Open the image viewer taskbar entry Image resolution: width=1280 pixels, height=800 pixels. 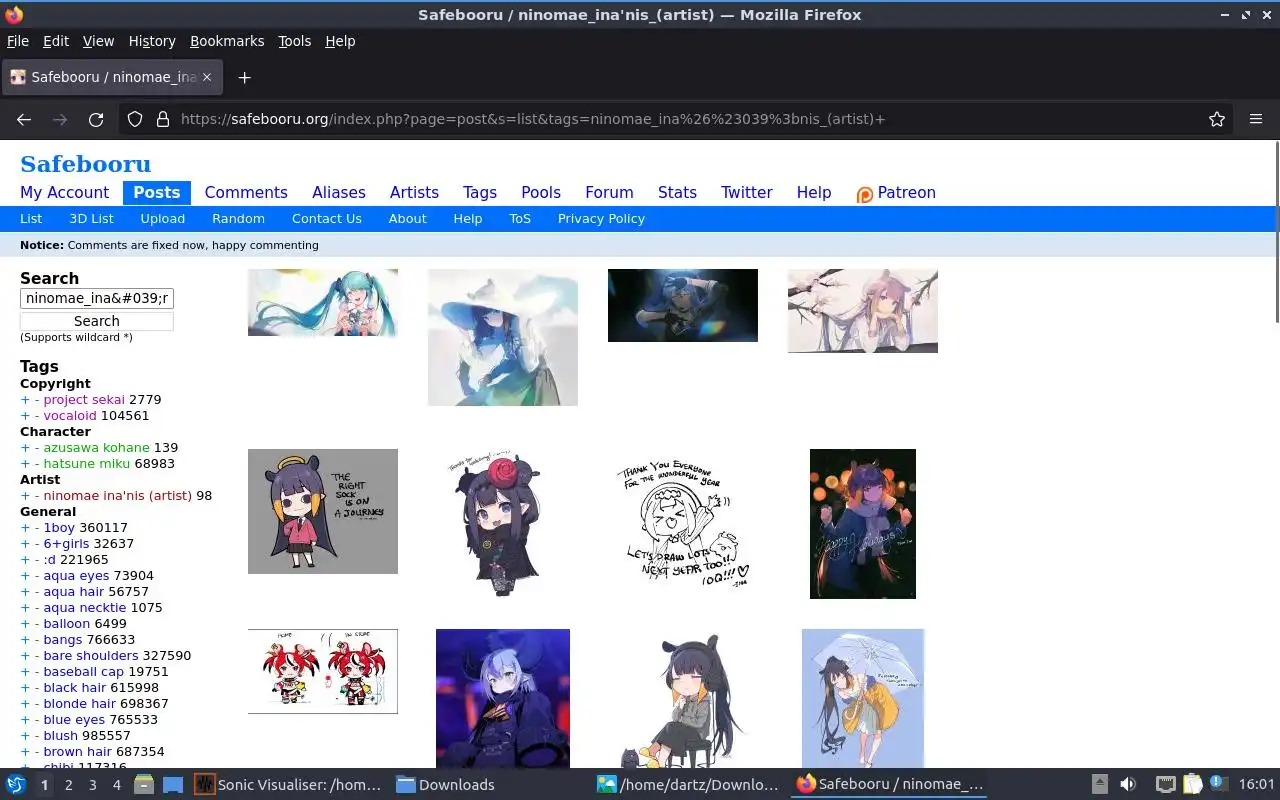click(690, 785)
